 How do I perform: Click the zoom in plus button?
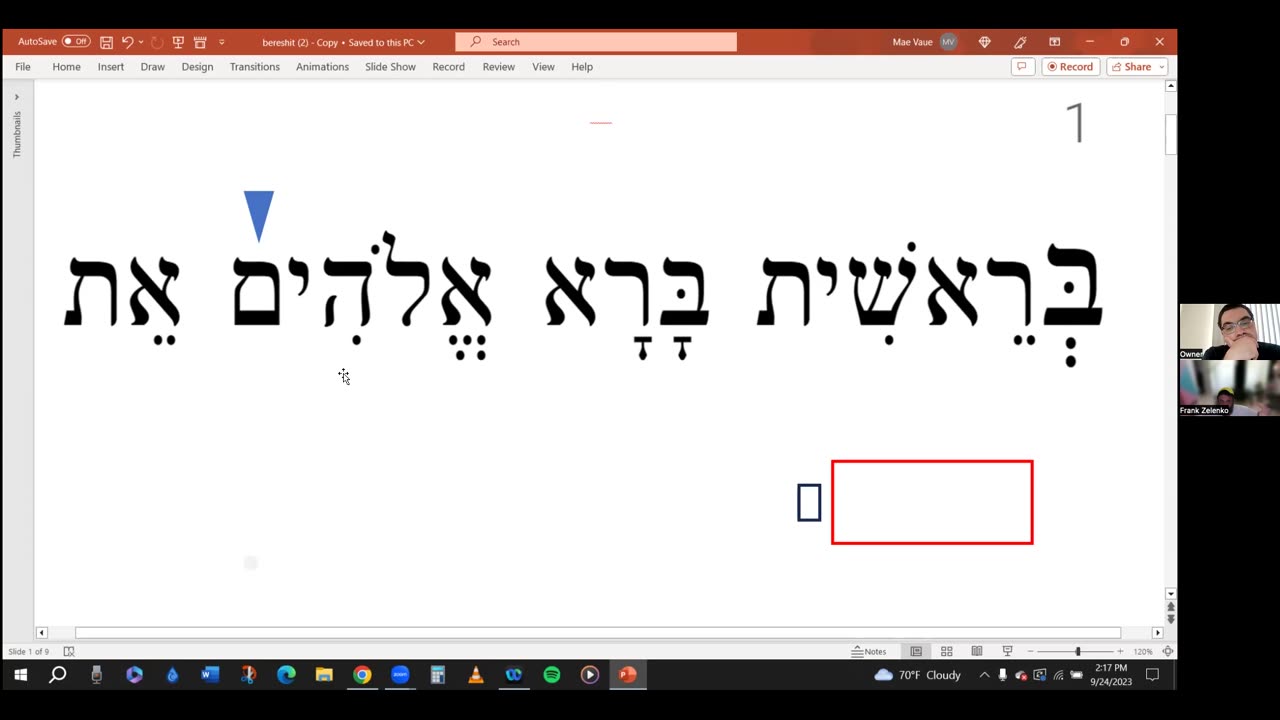coord(1120,651)
